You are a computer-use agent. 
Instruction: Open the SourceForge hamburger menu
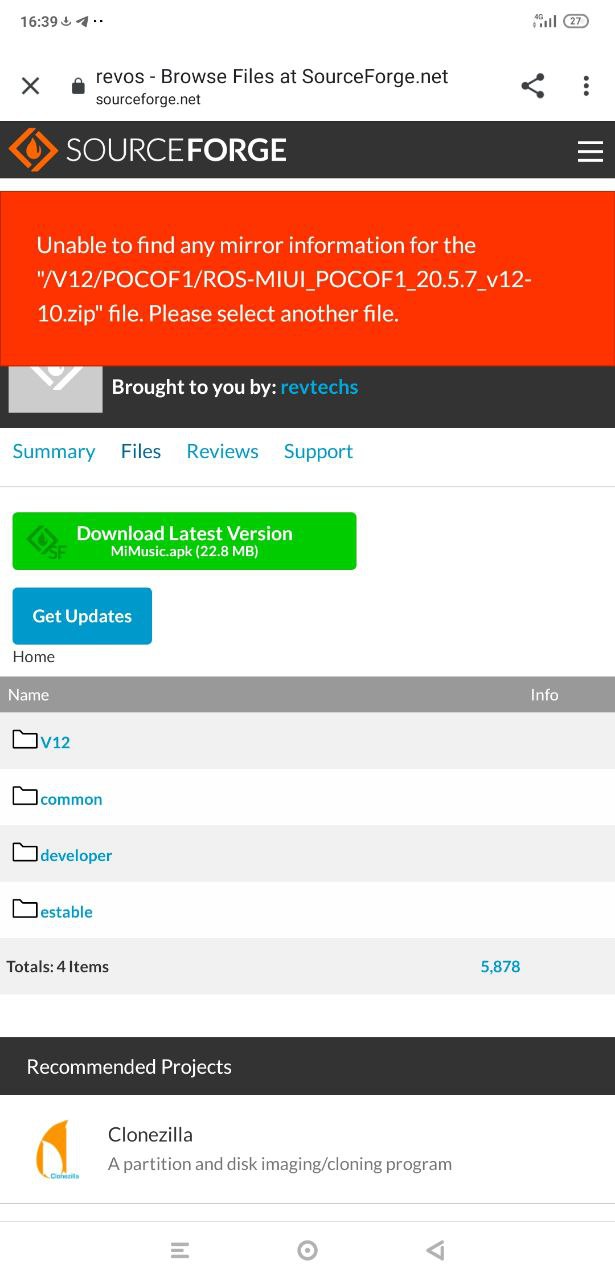[590, 151]
